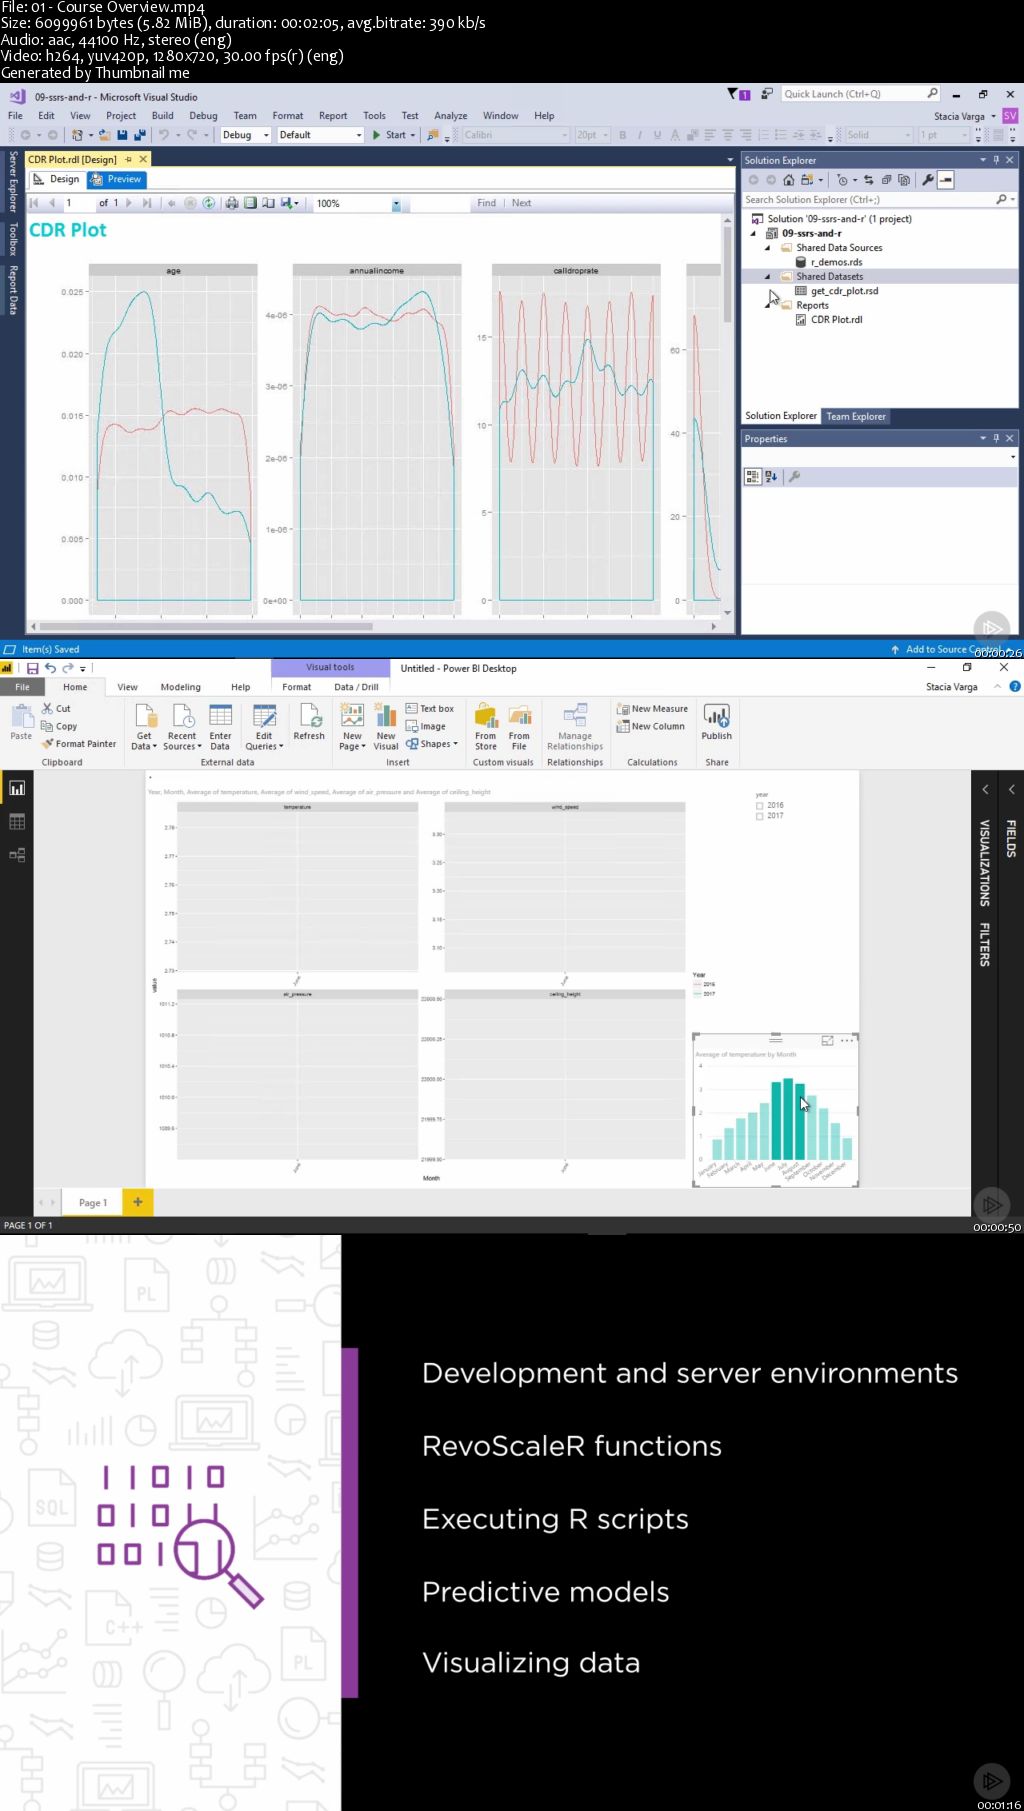The image size is (1024, 1811).
Task: Toggle the Properties panel auto-hide pin
Action: 996,438
